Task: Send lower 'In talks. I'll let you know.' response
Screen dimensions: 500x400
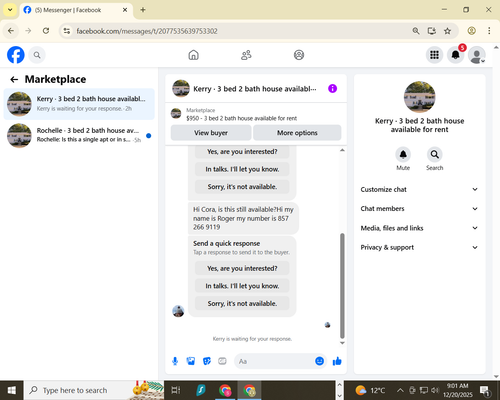Action: click(242, 286)
